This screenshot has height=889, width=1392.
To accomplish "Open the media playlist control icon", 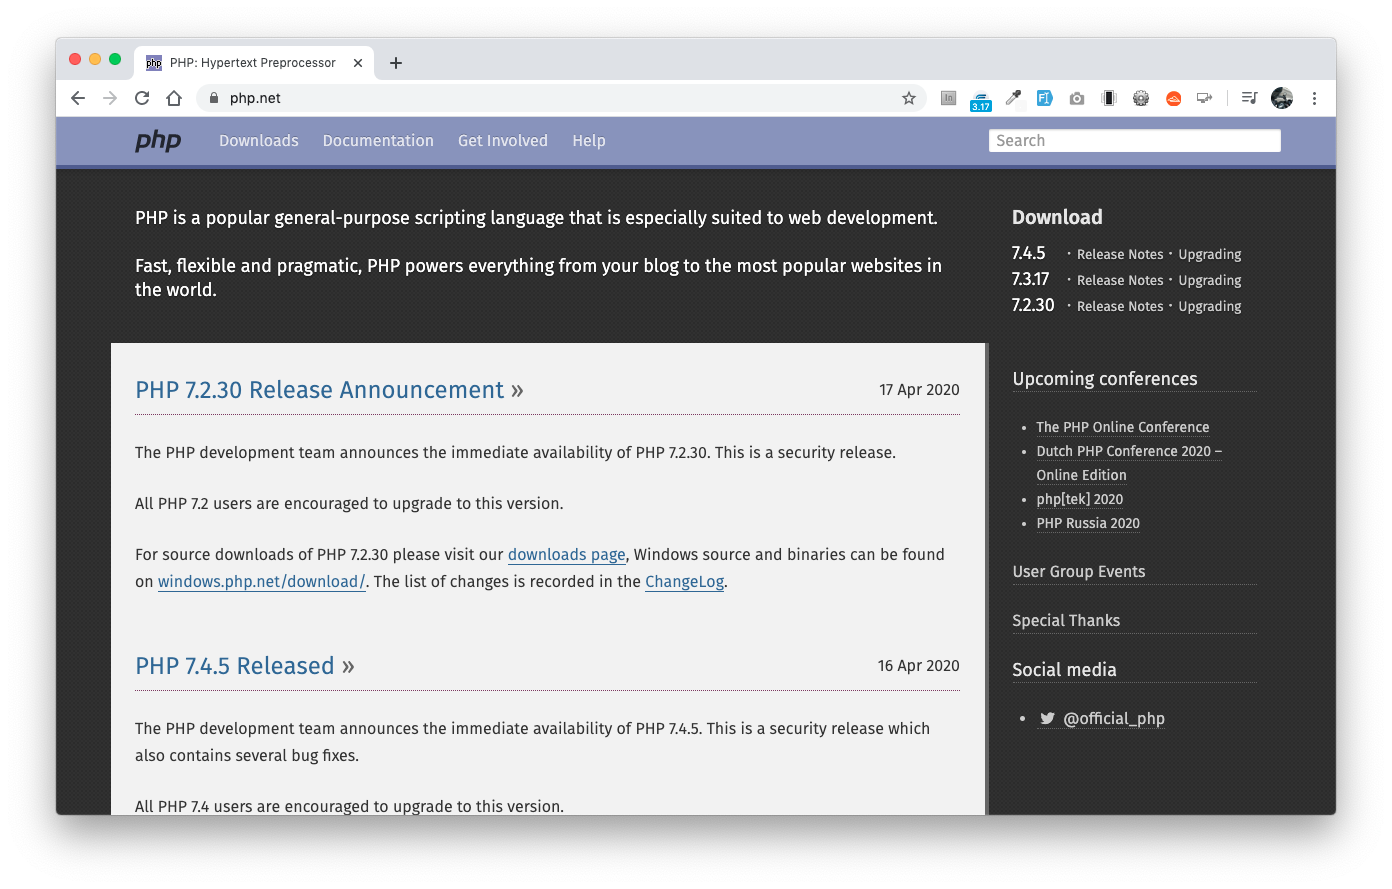I will (x=1249, y=98).
